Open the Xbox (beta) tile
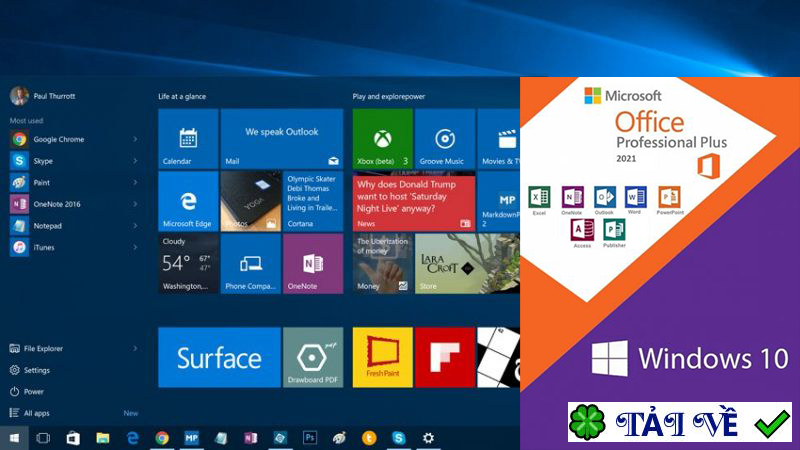Viewport: 800px width, 450px height. [382, 138]
